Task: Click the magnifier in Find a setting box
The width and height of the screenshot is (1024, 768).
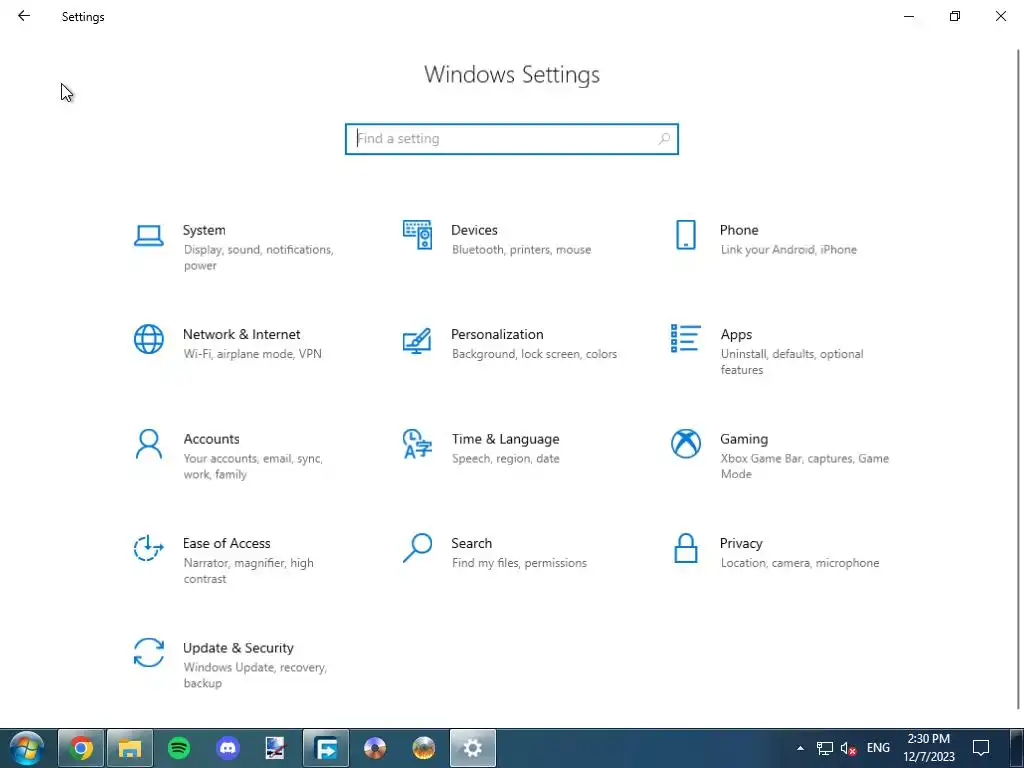Action: tap(664, 138)
